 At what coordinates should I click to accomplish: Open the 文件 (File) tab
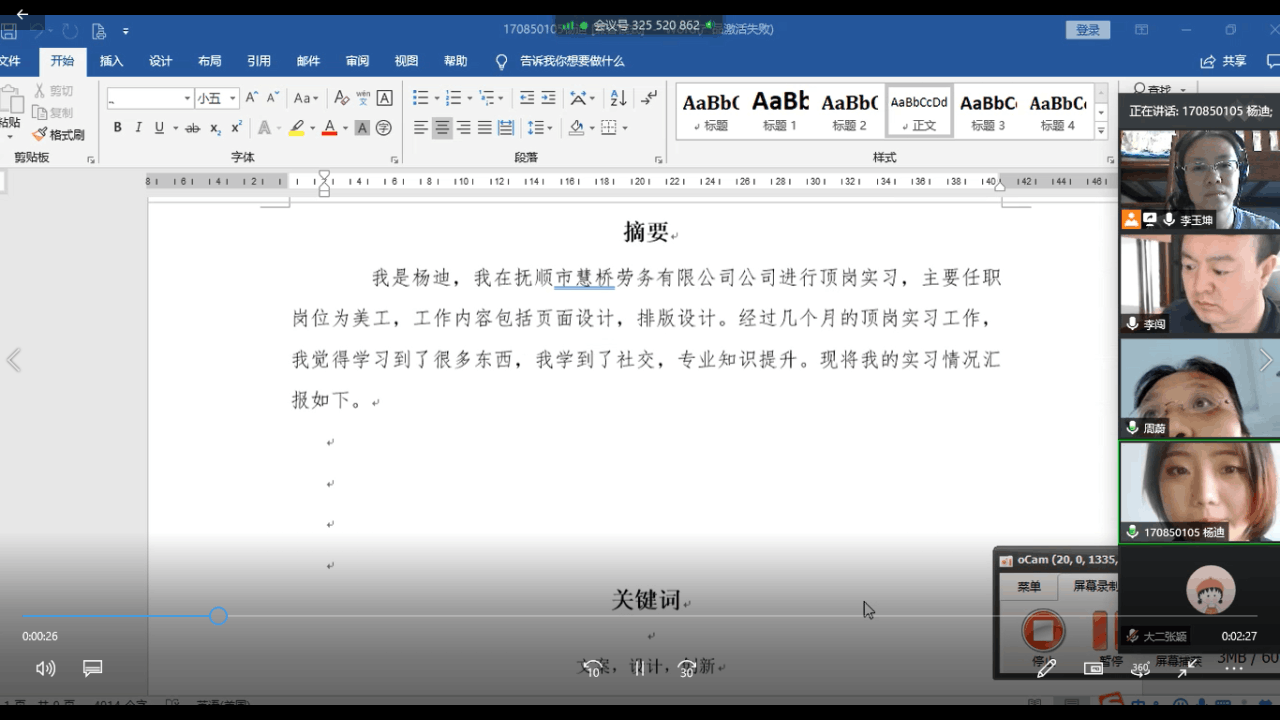[x=9, y=61]
